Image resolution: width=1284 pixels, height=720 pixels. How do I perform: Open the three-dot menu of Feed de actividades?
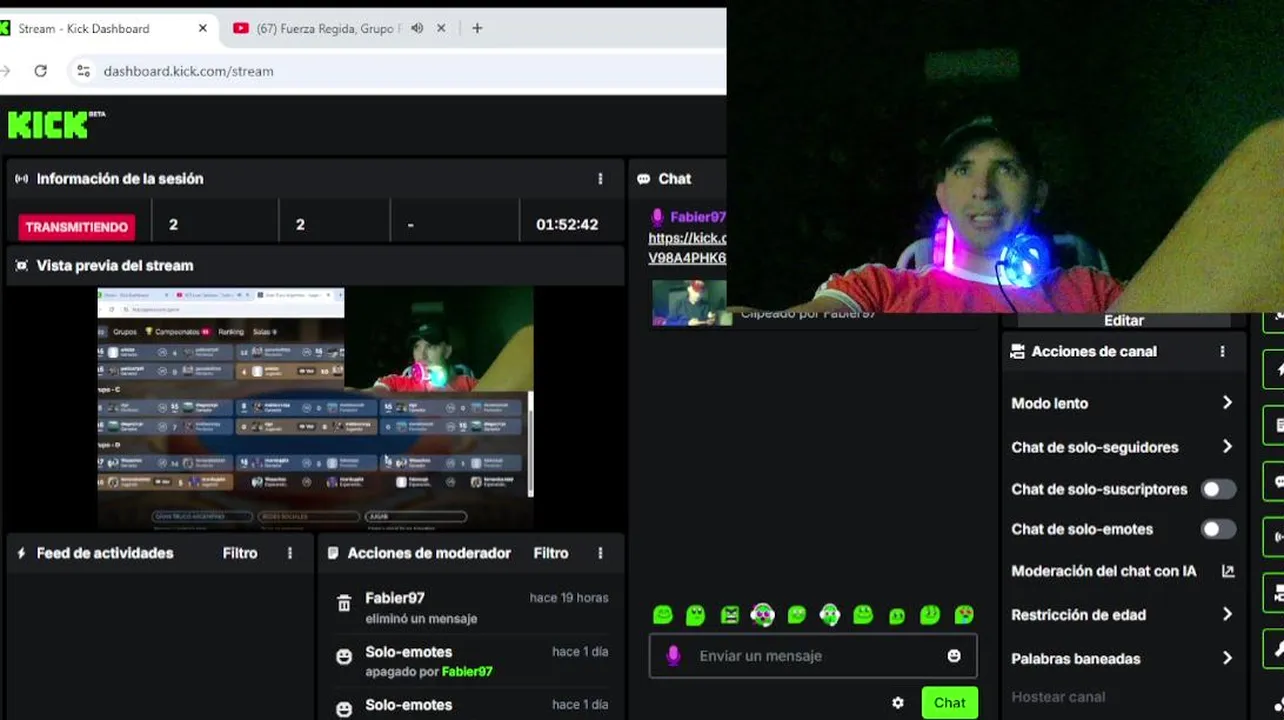pos(290,553)
